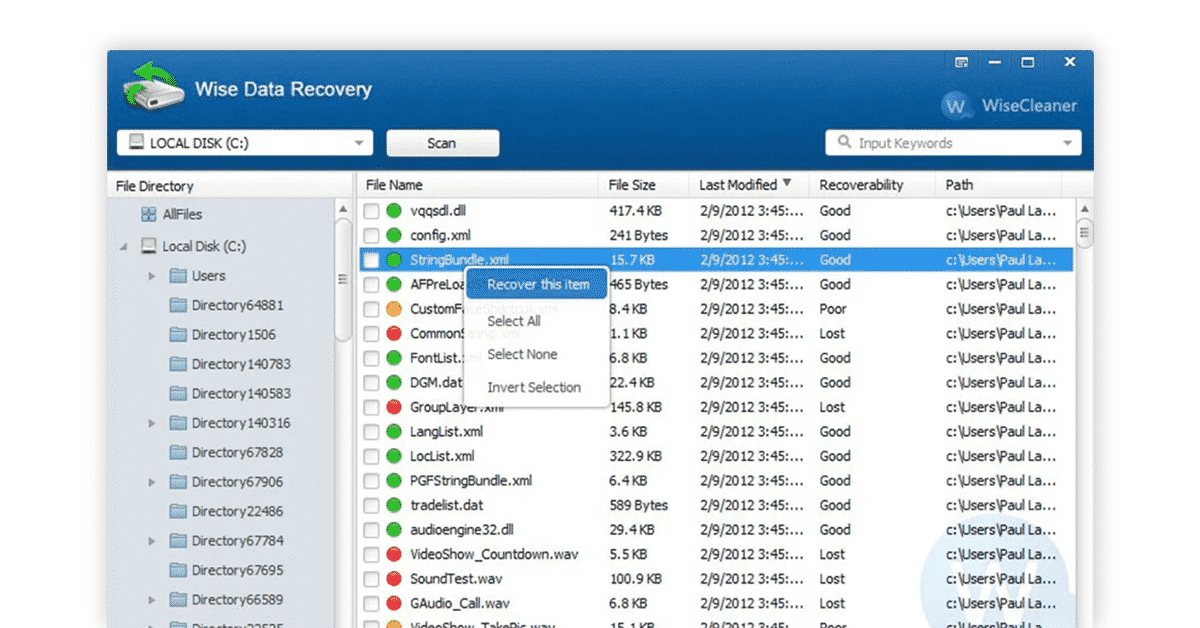
Task: Tick the checkbox beside LangList.xml
Action: point(371,432)
